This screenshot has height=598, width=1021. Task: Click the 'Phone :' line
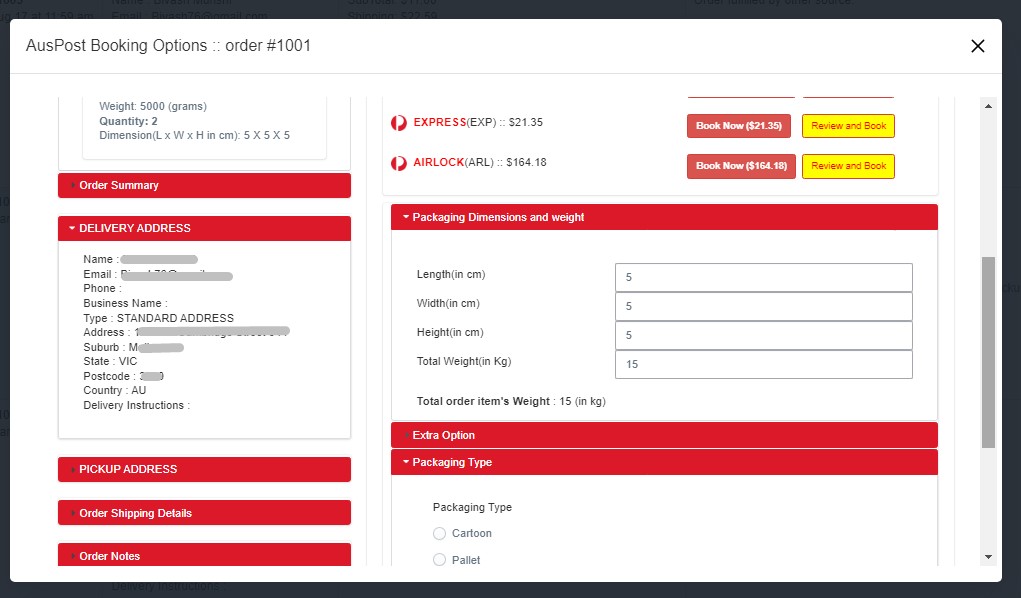[x=102, y=288]
